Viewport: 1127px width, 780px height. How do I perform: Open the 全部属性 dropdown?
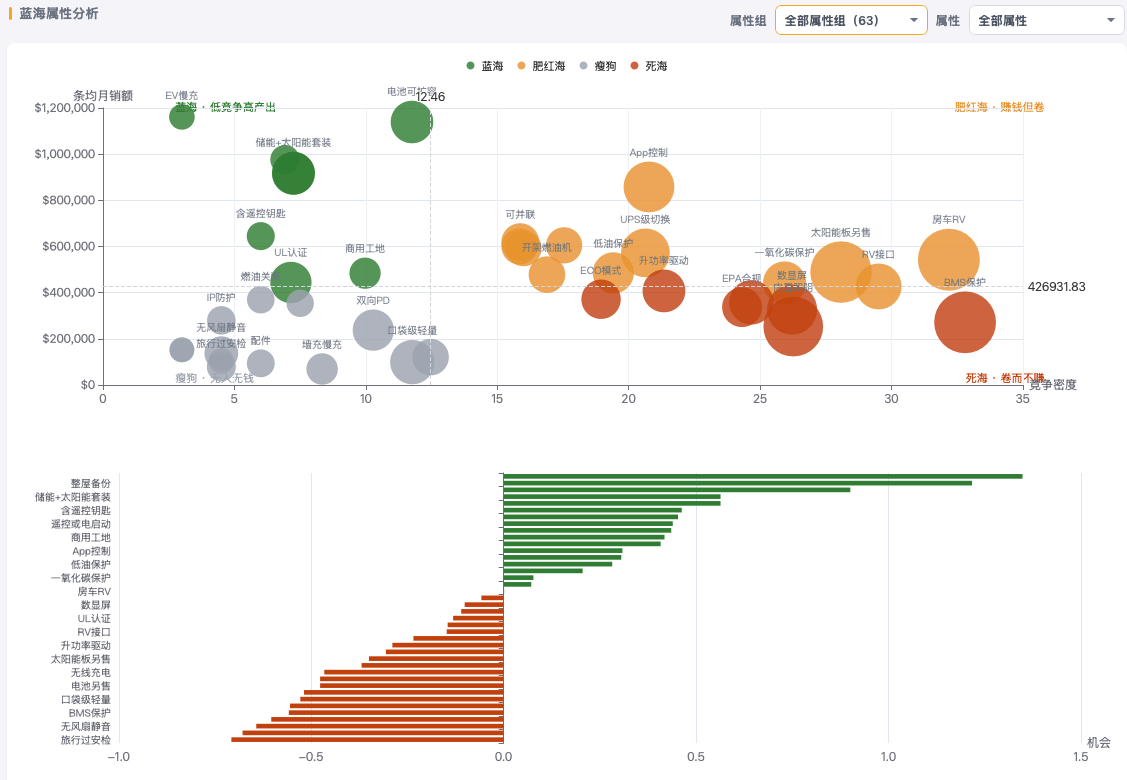coord(1046,21)
